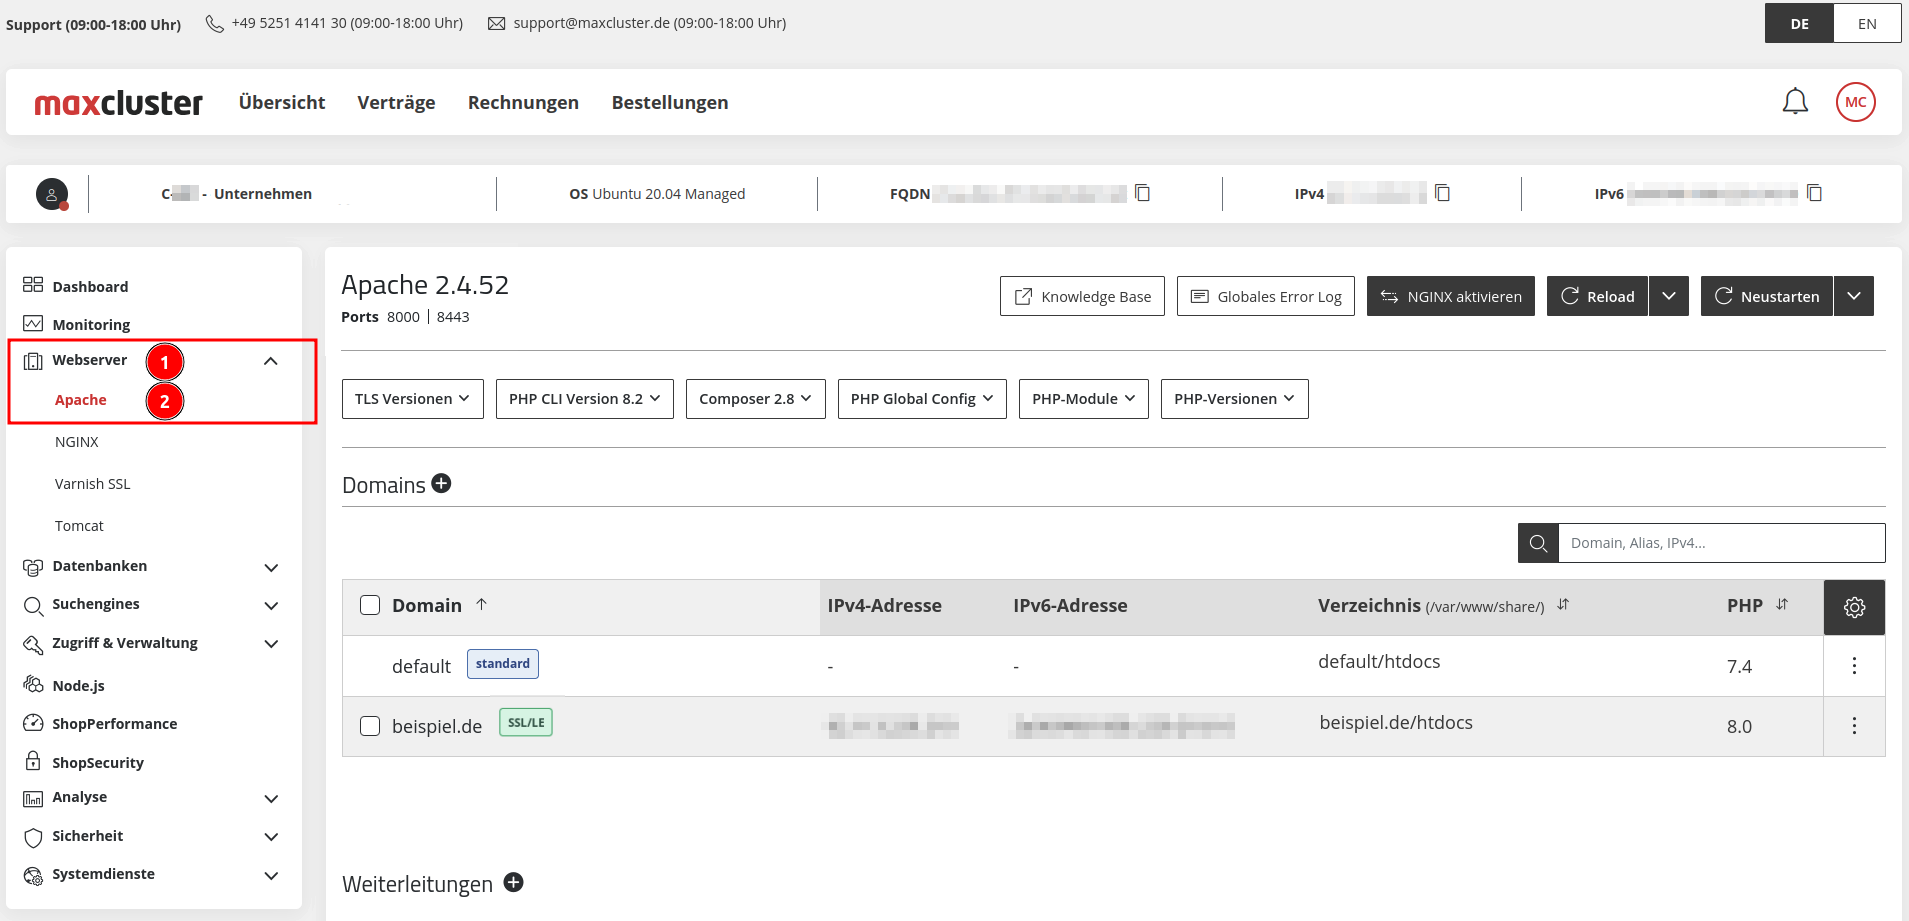Open Globales Error Log
1909x921 pixels.
pos(1265,295)
